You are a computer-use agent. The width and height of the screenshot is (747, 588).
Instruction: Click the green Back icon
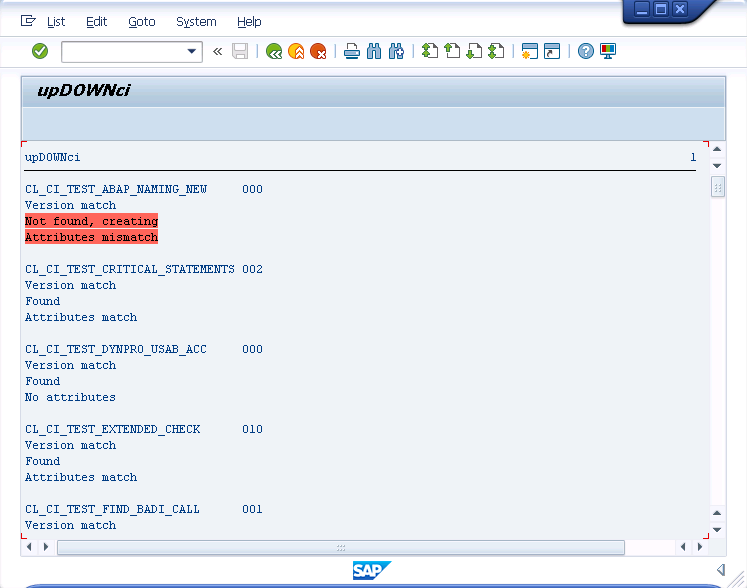point(274,51)
